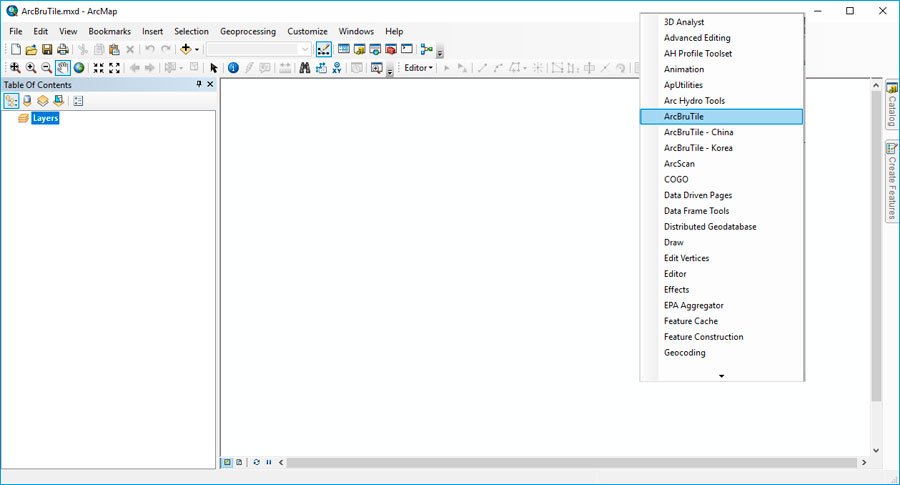
Task: Open the Edit menu
Action: (41, 32)
